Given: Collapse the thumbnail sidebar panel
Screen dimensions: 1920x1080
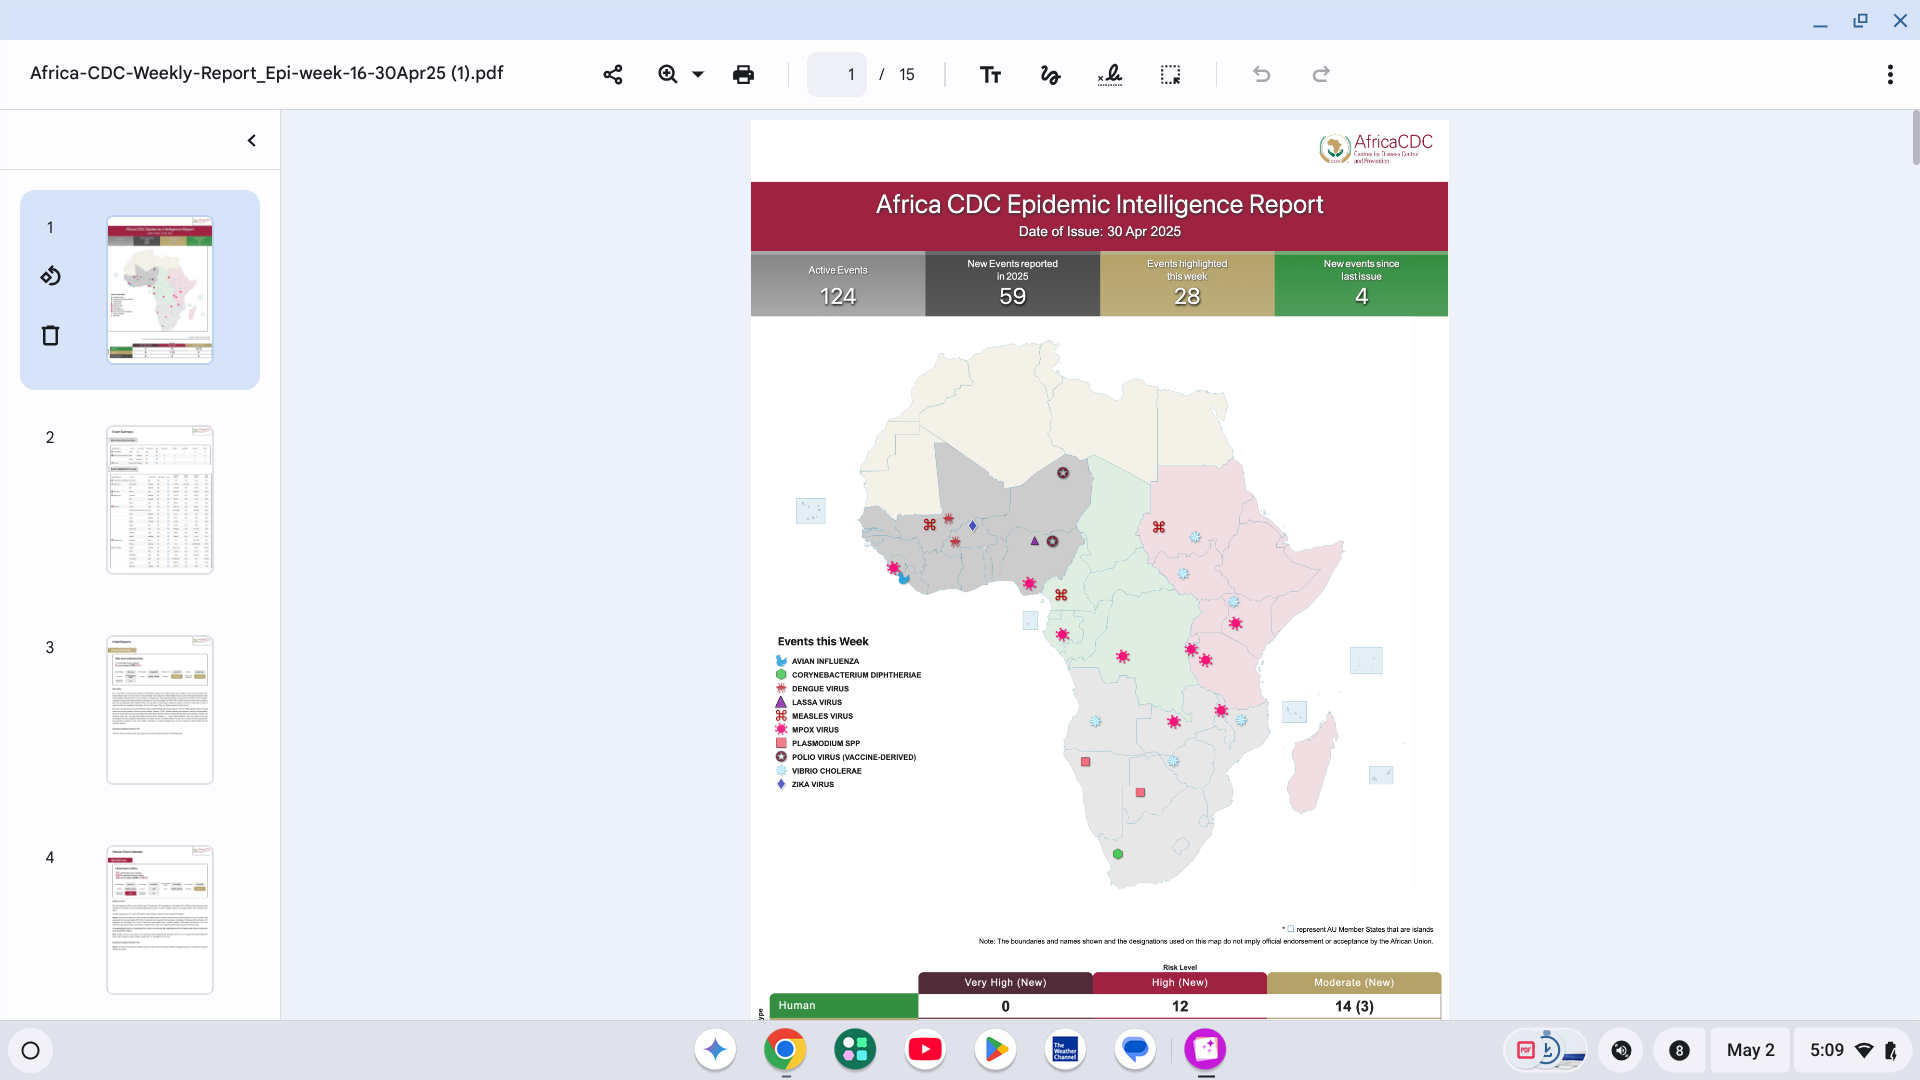Looking at the screenshot, I should (x=252, y=141).
